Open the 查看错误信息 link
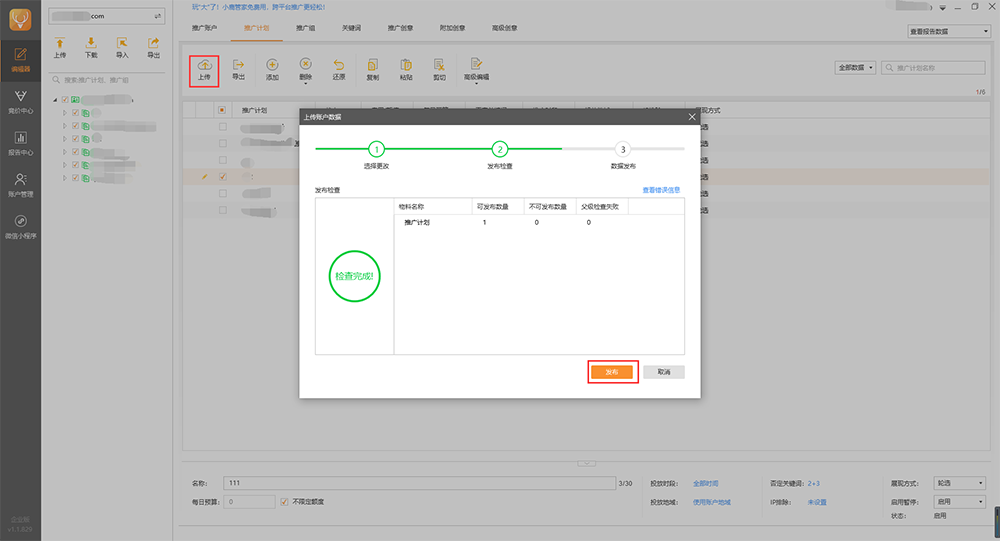This screenshot has height=541, width=1000. coord(661,190)
